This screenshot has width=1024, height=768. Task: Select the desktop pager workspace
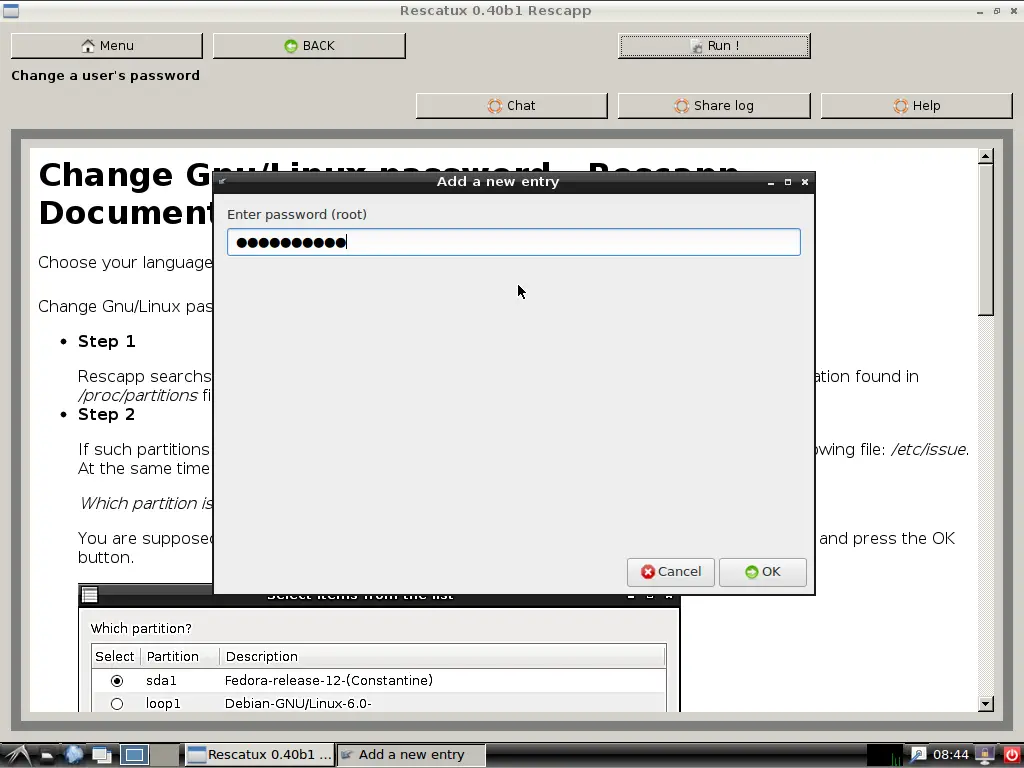pyautogui.click(x=135, y=755)
